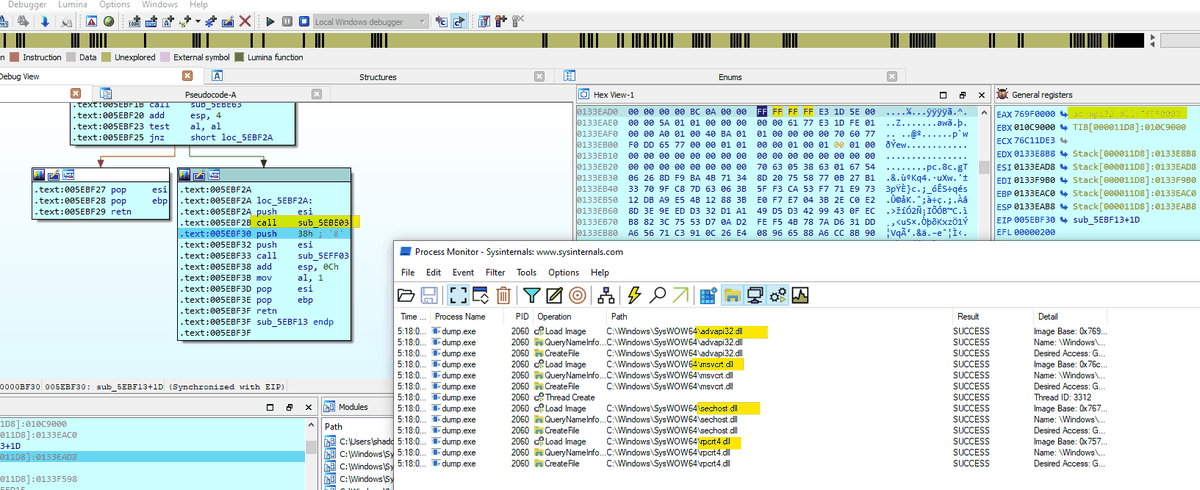The image size is (1200, 490).
Task: Open Process Monitor Filter menu
Action: click(495, 272)
